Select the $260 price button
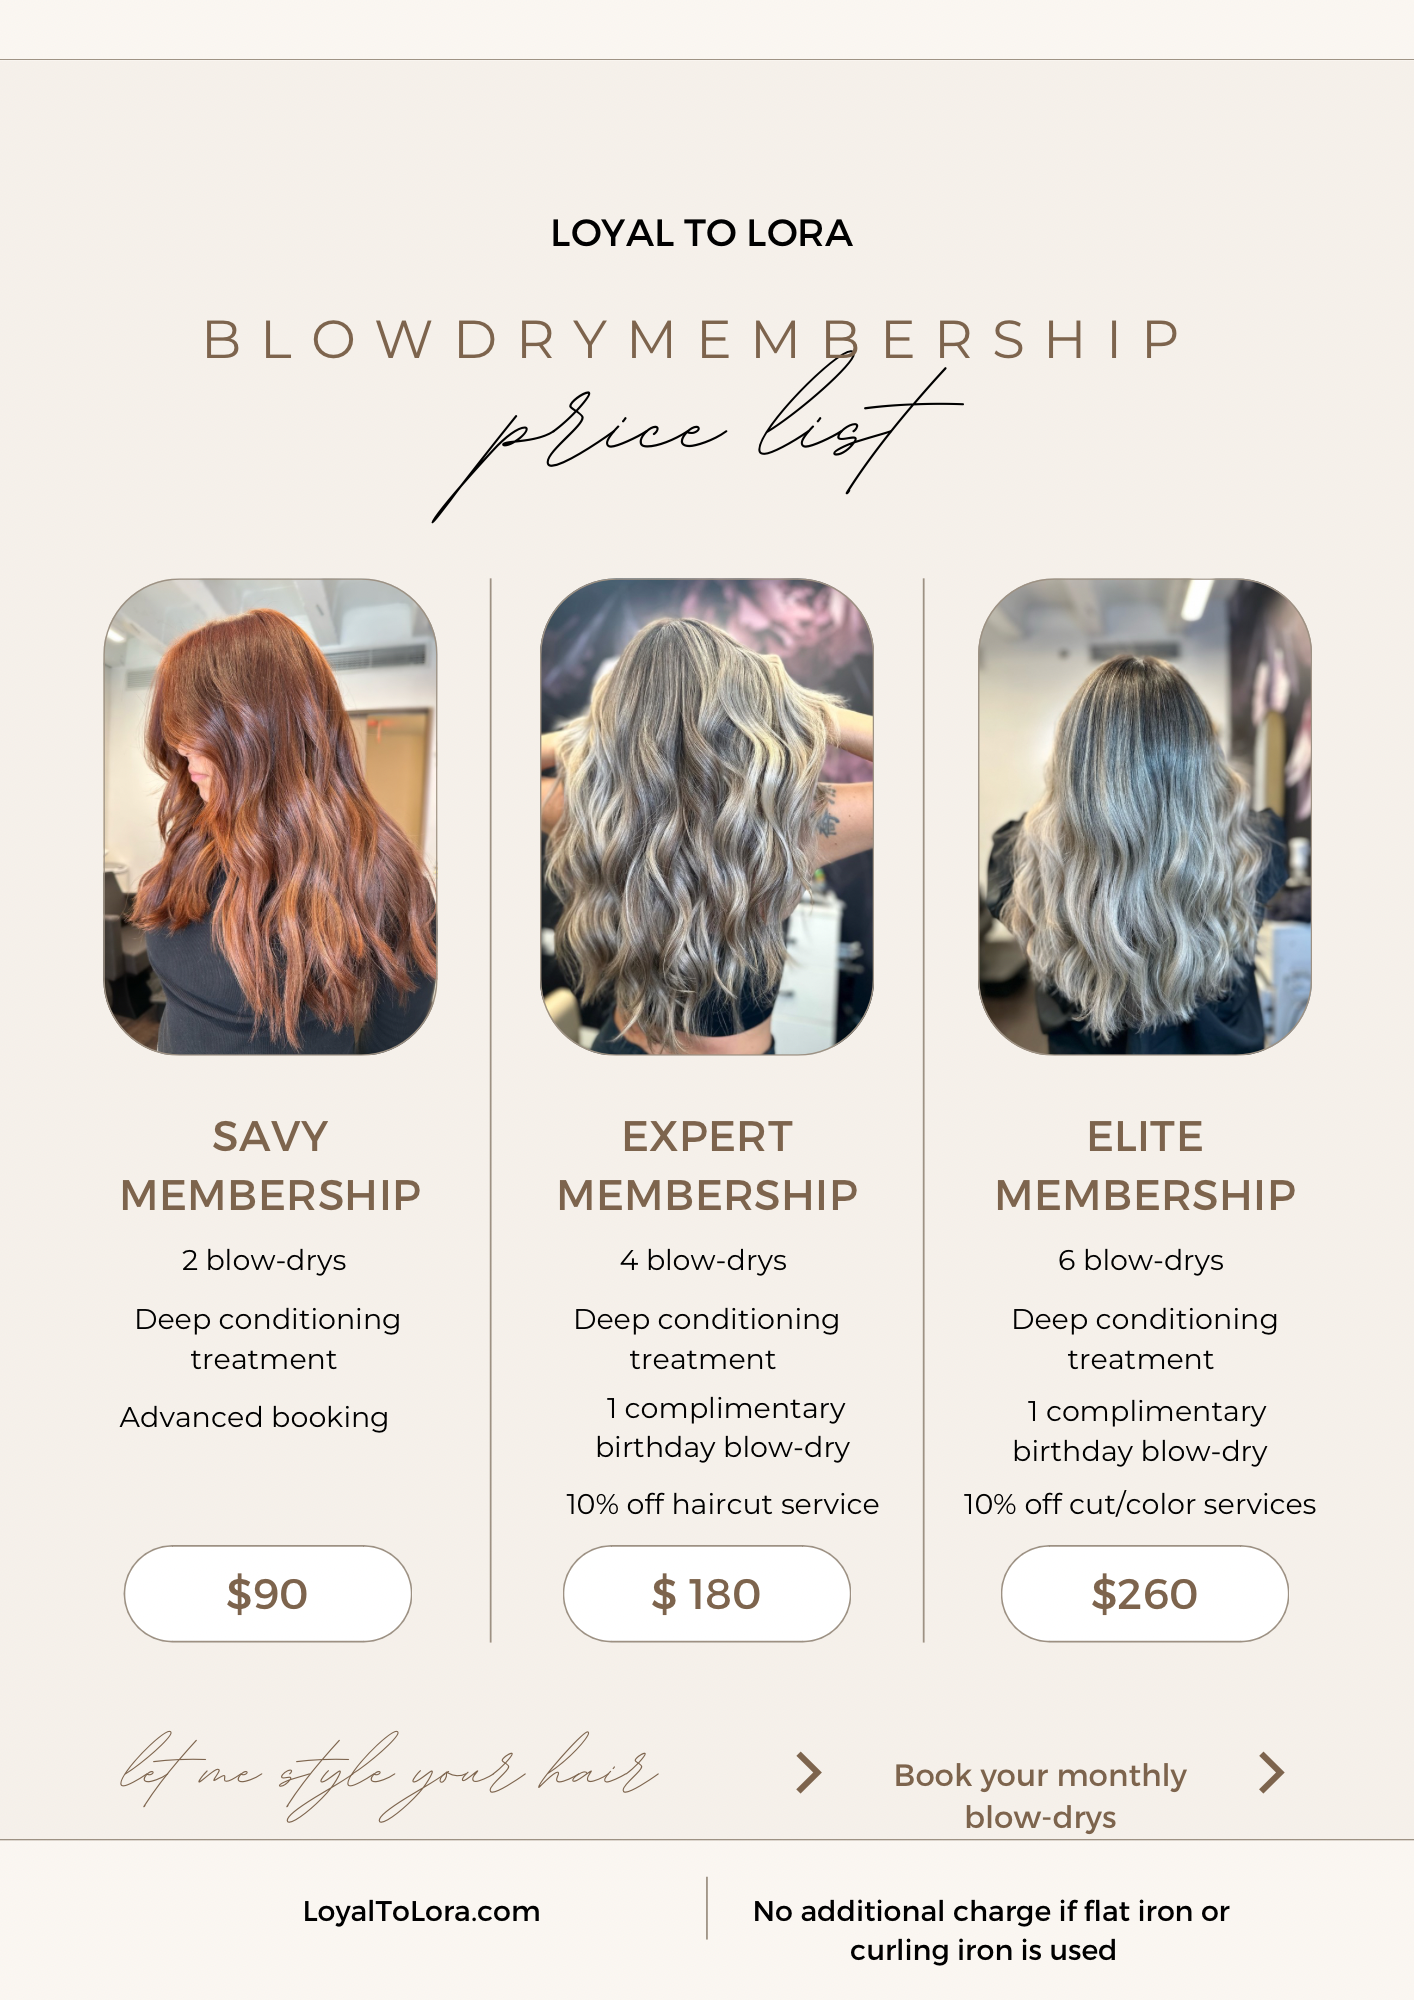The width and height of the screenshot is (1415, 2000). pyautogui.click(x=1145, y=1593)
